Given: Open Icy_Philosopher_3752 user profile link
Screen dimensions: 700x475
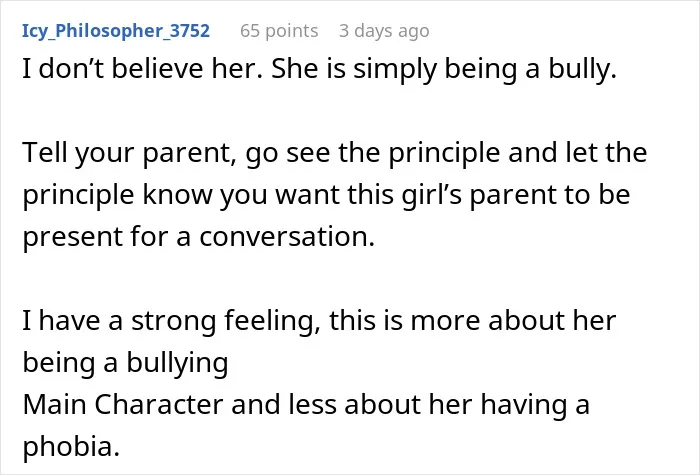Looking at the screenshot, I should coord(116,31).
